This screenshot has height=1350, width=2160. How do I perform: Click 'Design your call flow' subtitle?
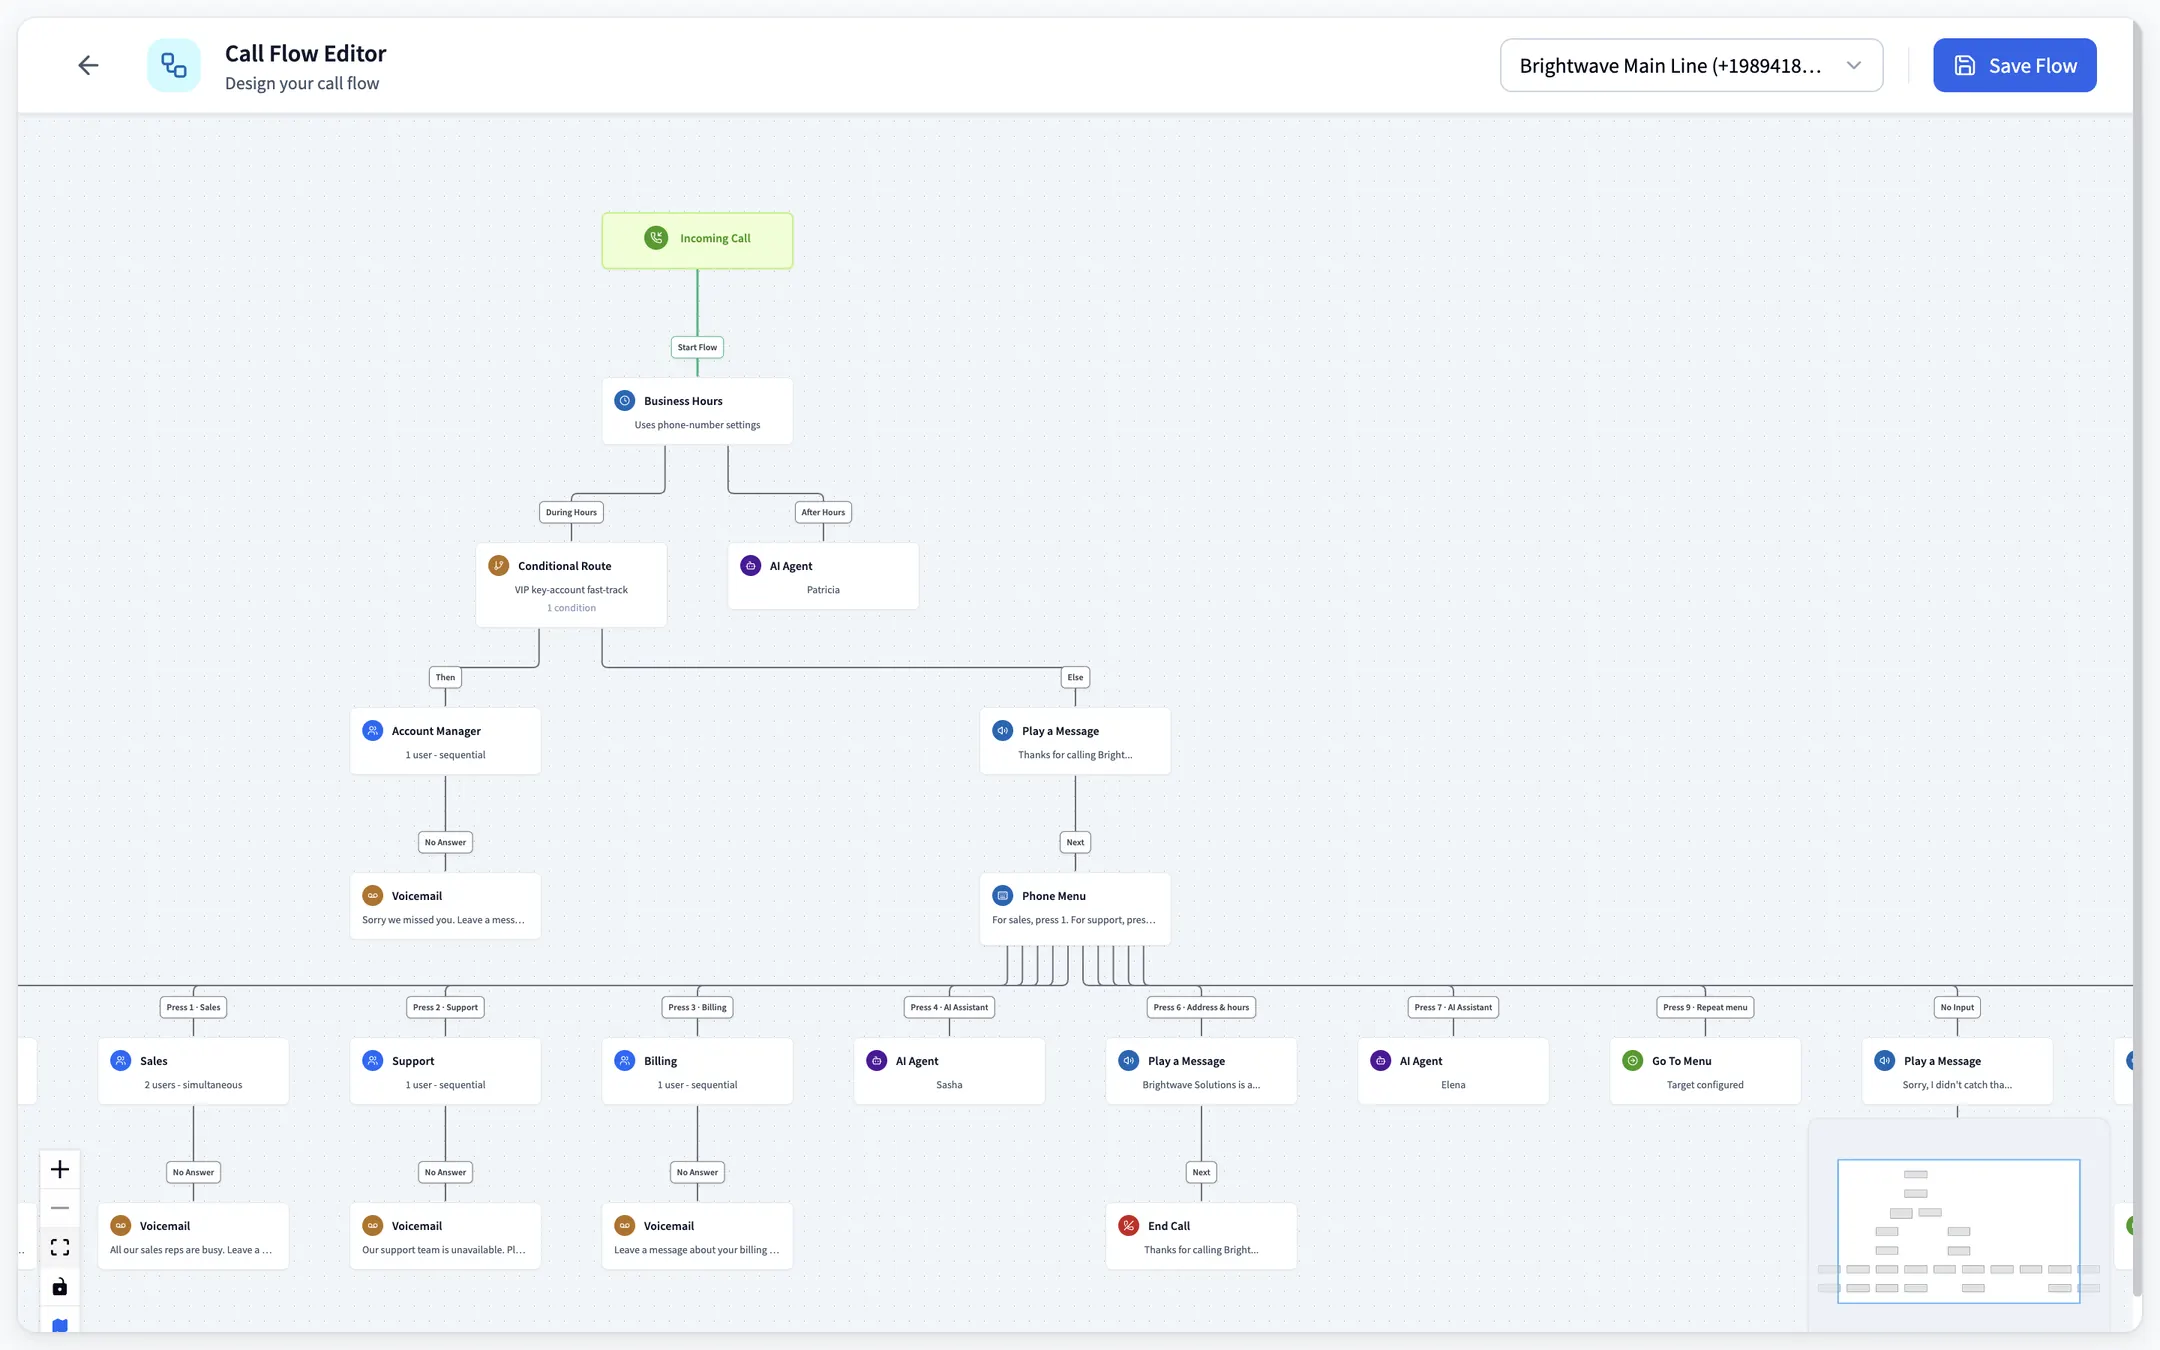(302, 84)
